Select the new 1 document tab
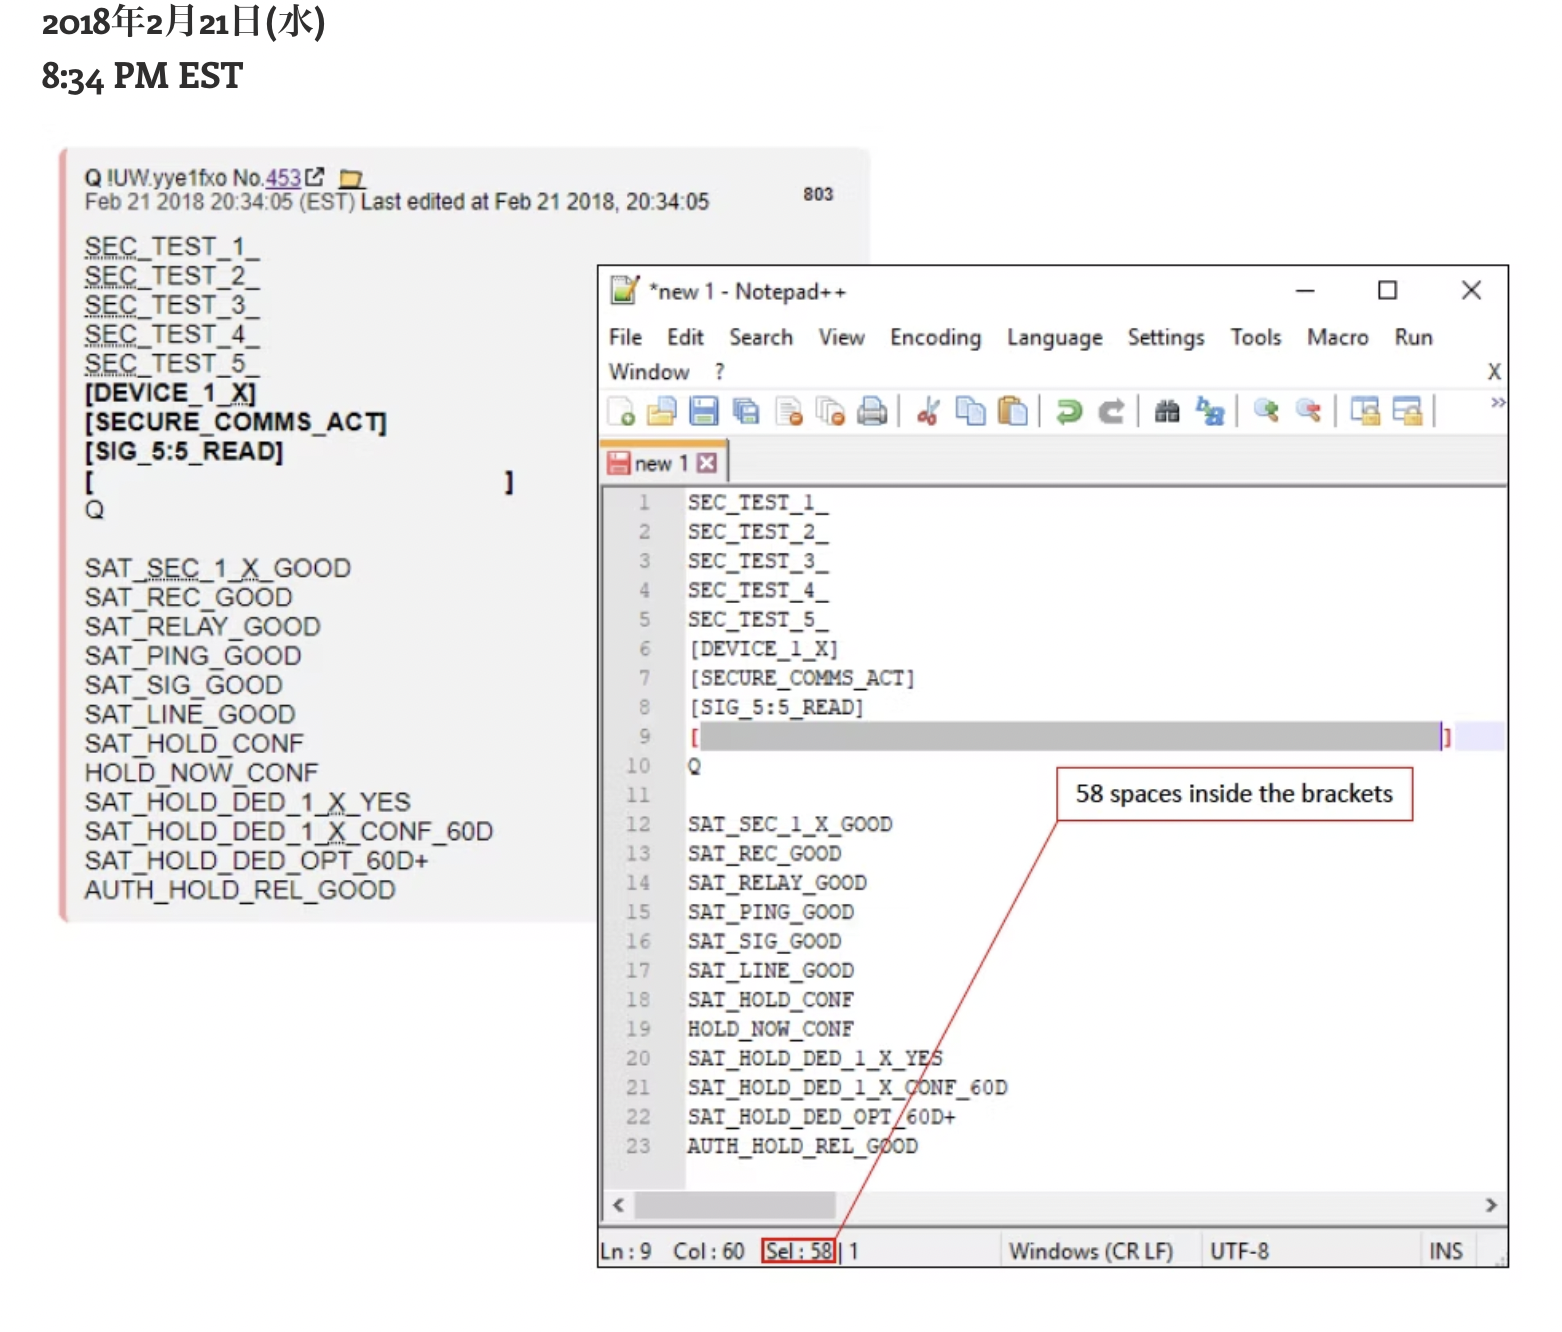The width and height of the screenshot is (1562, 1332). point(662,463)
